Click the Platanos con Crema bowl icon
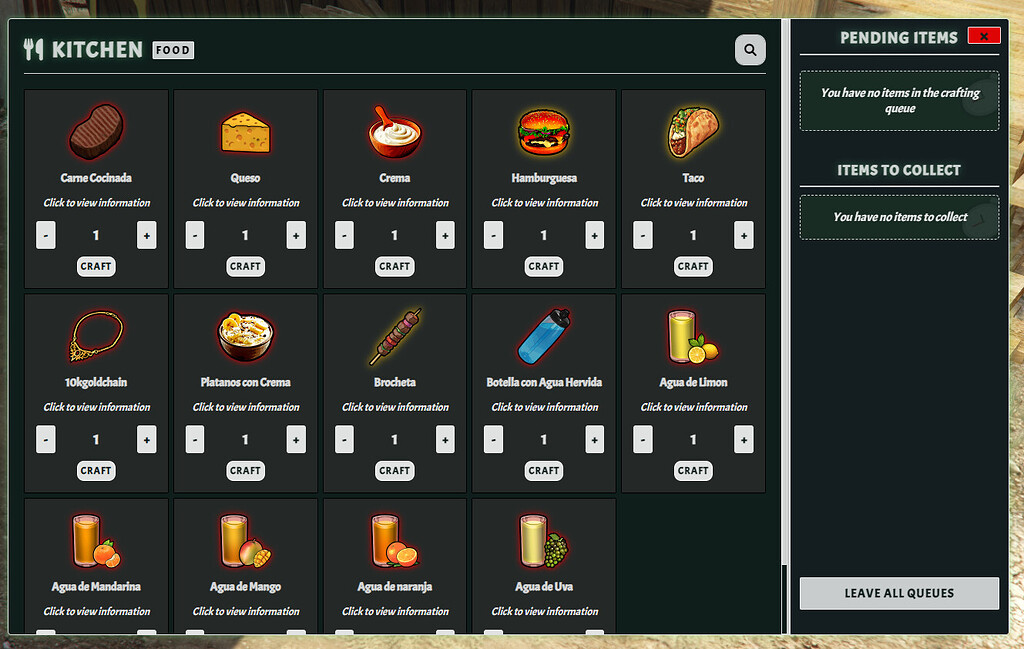This screenshot has height=649, width=1024. pos(245,336)
